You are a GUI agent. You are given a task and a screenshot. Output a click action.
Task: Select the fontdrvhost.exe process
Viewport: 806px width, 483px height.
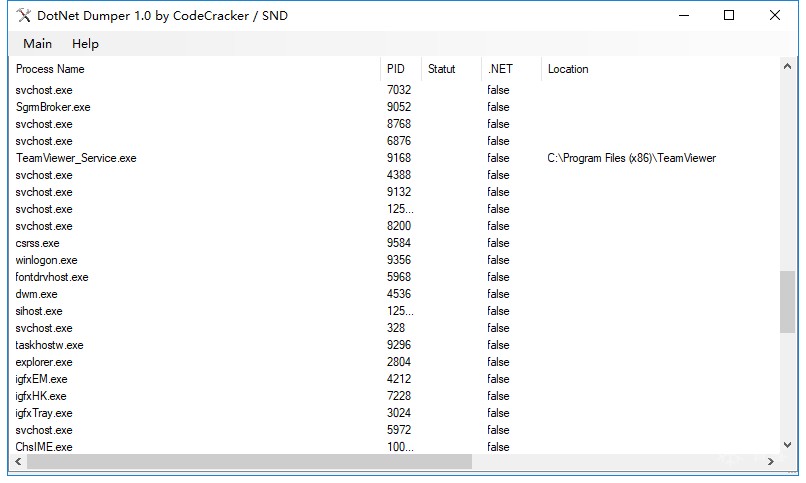click(x=52, y=277)
